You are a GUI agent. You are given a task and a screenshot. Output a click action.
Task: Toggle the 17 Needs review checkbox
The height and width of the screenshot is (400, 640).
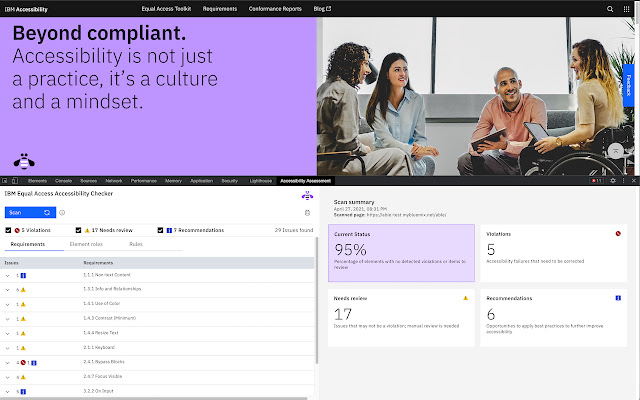(79, 230)
